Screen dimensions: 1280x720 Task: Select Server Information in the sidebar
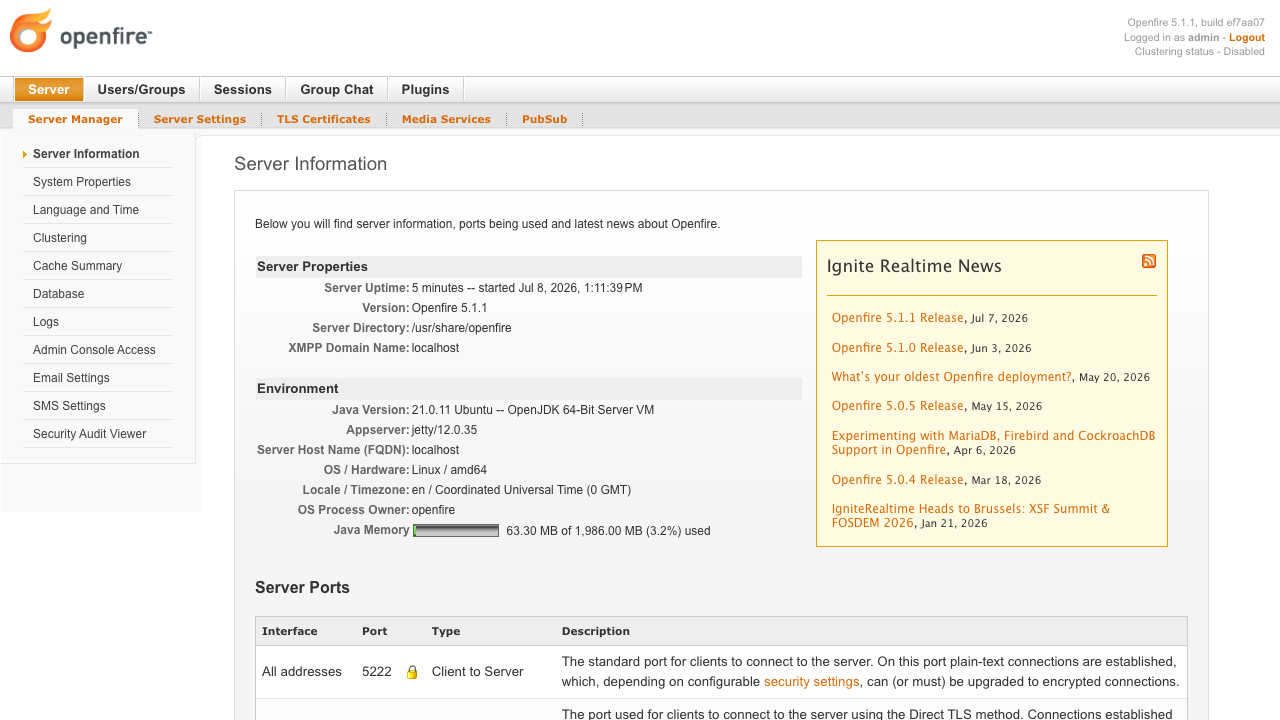86,154
